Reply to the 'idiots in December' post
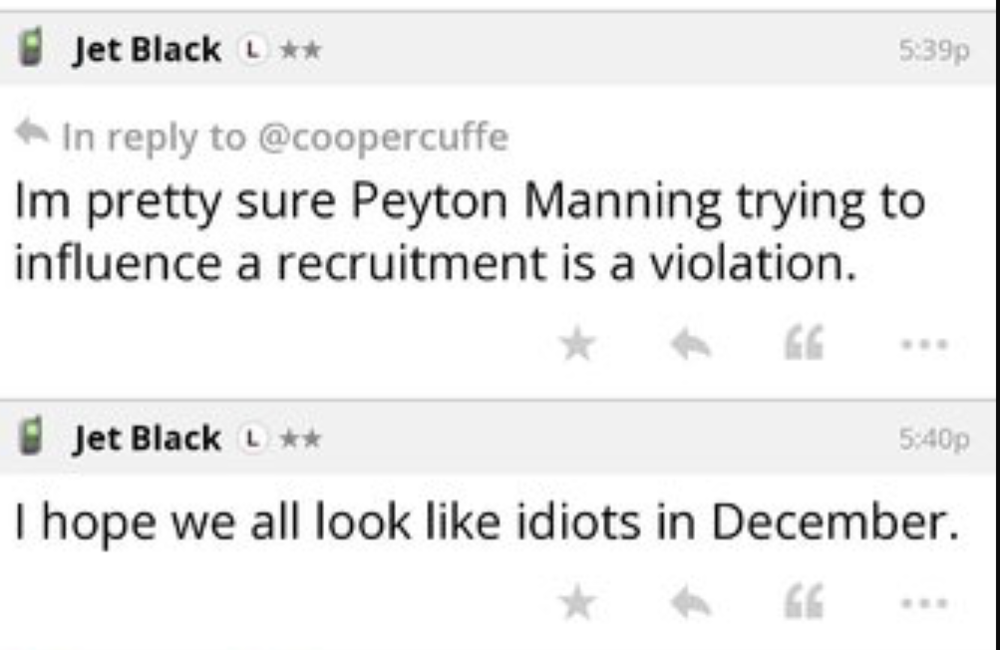The width and height of the screenshot is (1000, 650). click(690, 603)
